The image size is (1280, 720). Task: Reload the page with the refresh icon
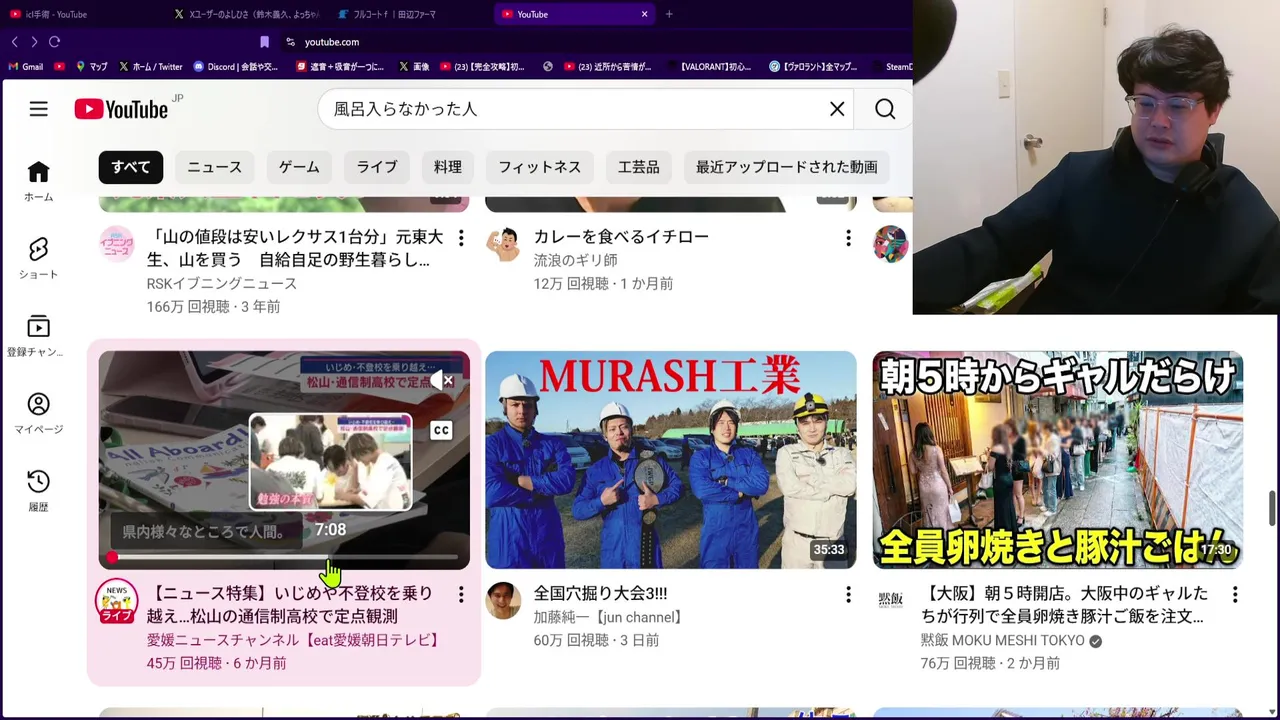tap(54, 42)
